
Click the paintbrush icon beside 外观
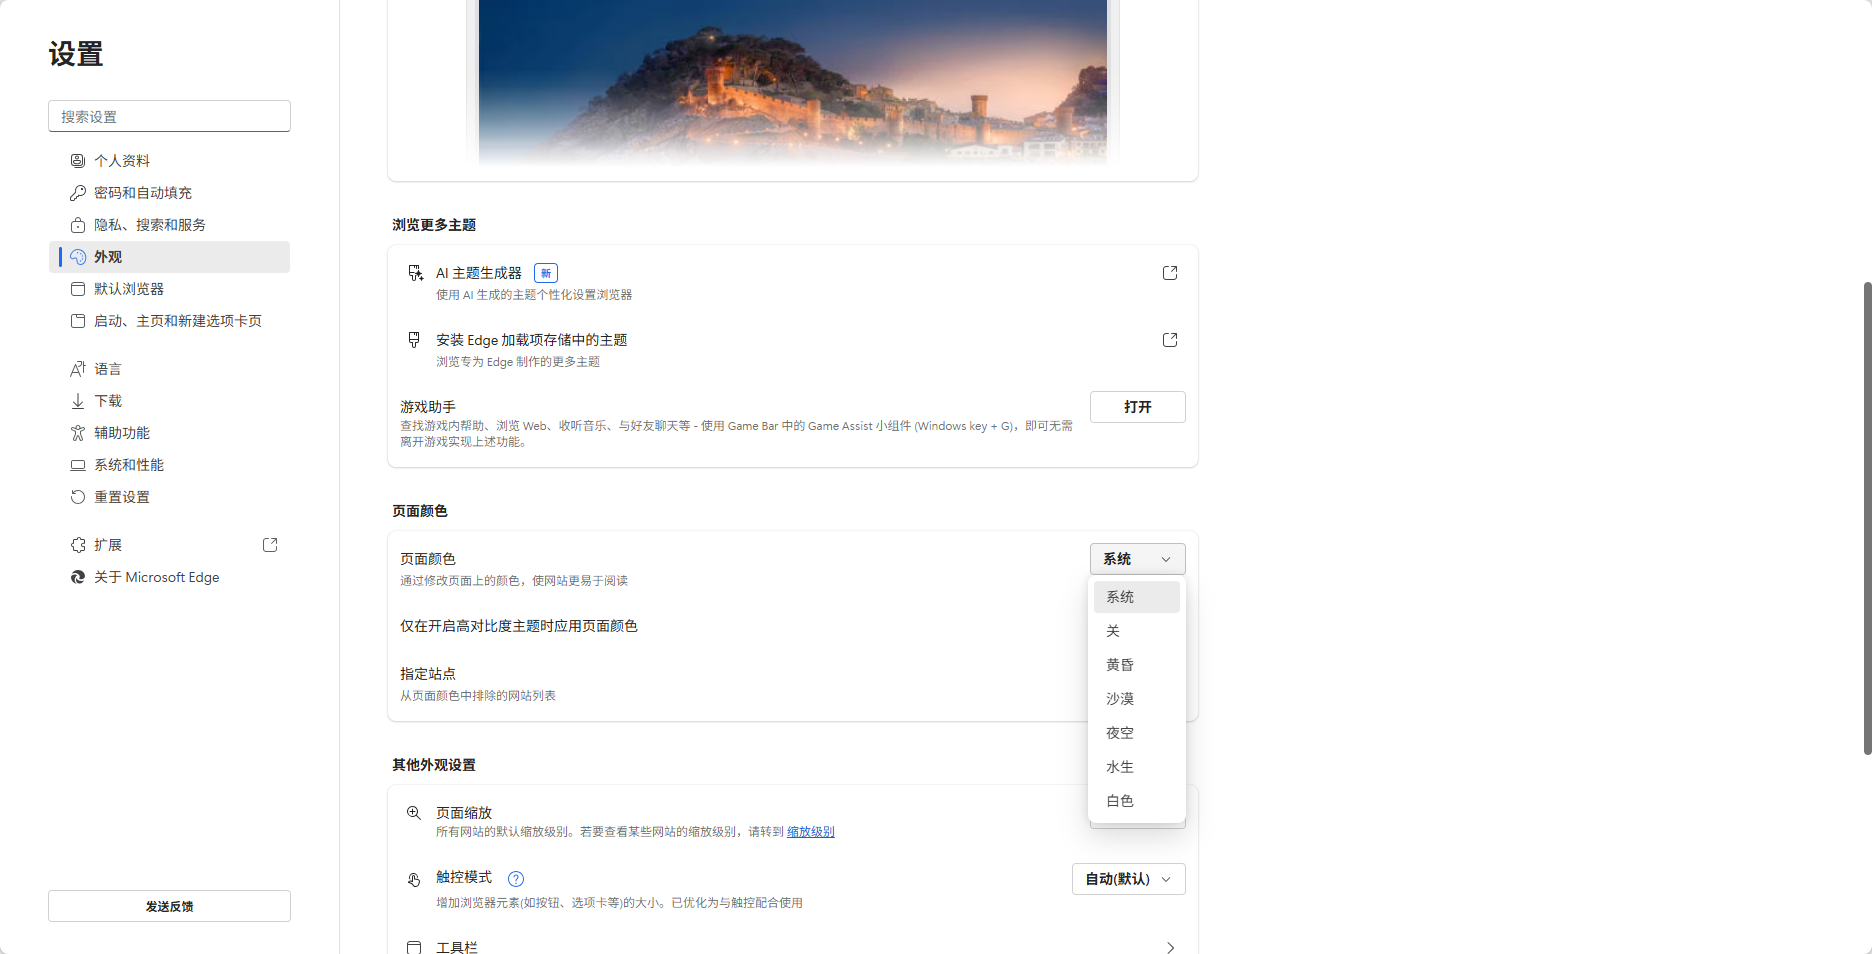(x=78, y=257)
